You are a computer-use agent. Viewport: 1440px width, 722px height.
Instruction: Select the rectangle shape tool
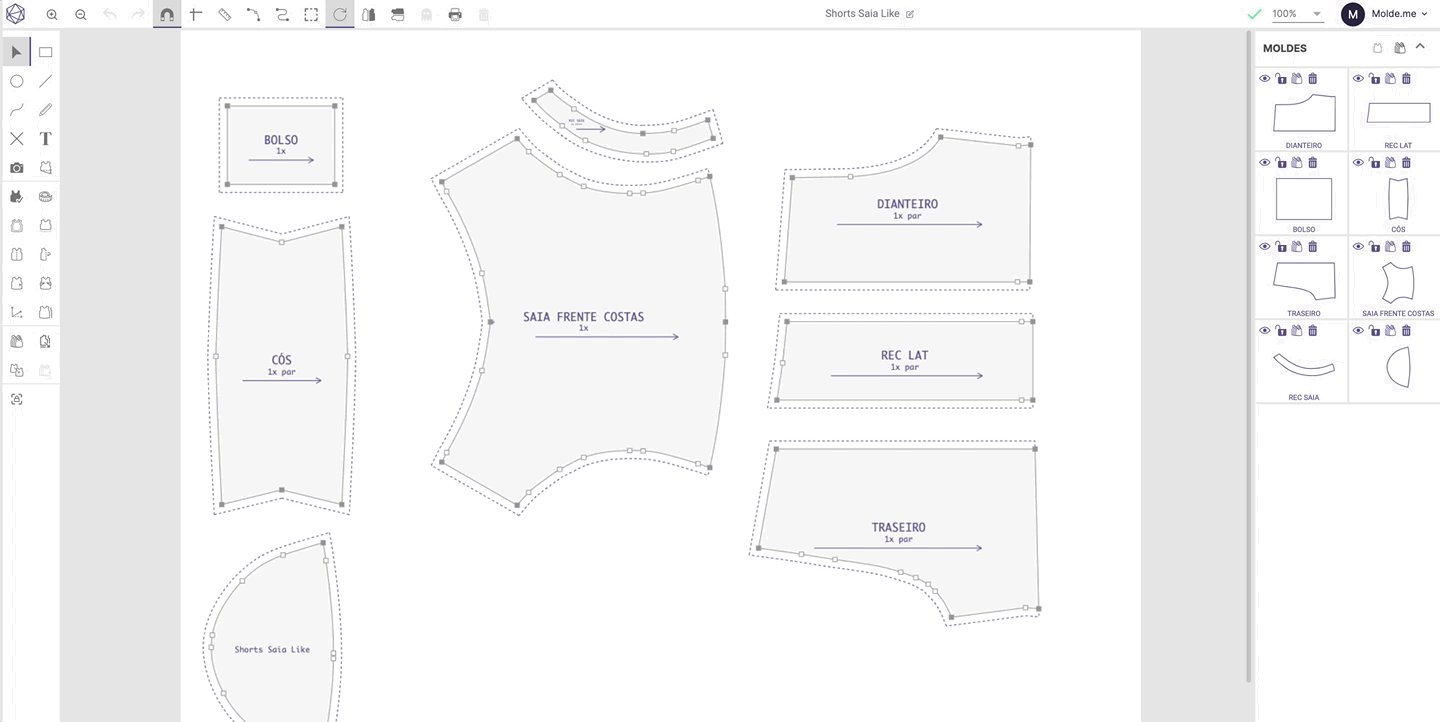tap(45, 52)
